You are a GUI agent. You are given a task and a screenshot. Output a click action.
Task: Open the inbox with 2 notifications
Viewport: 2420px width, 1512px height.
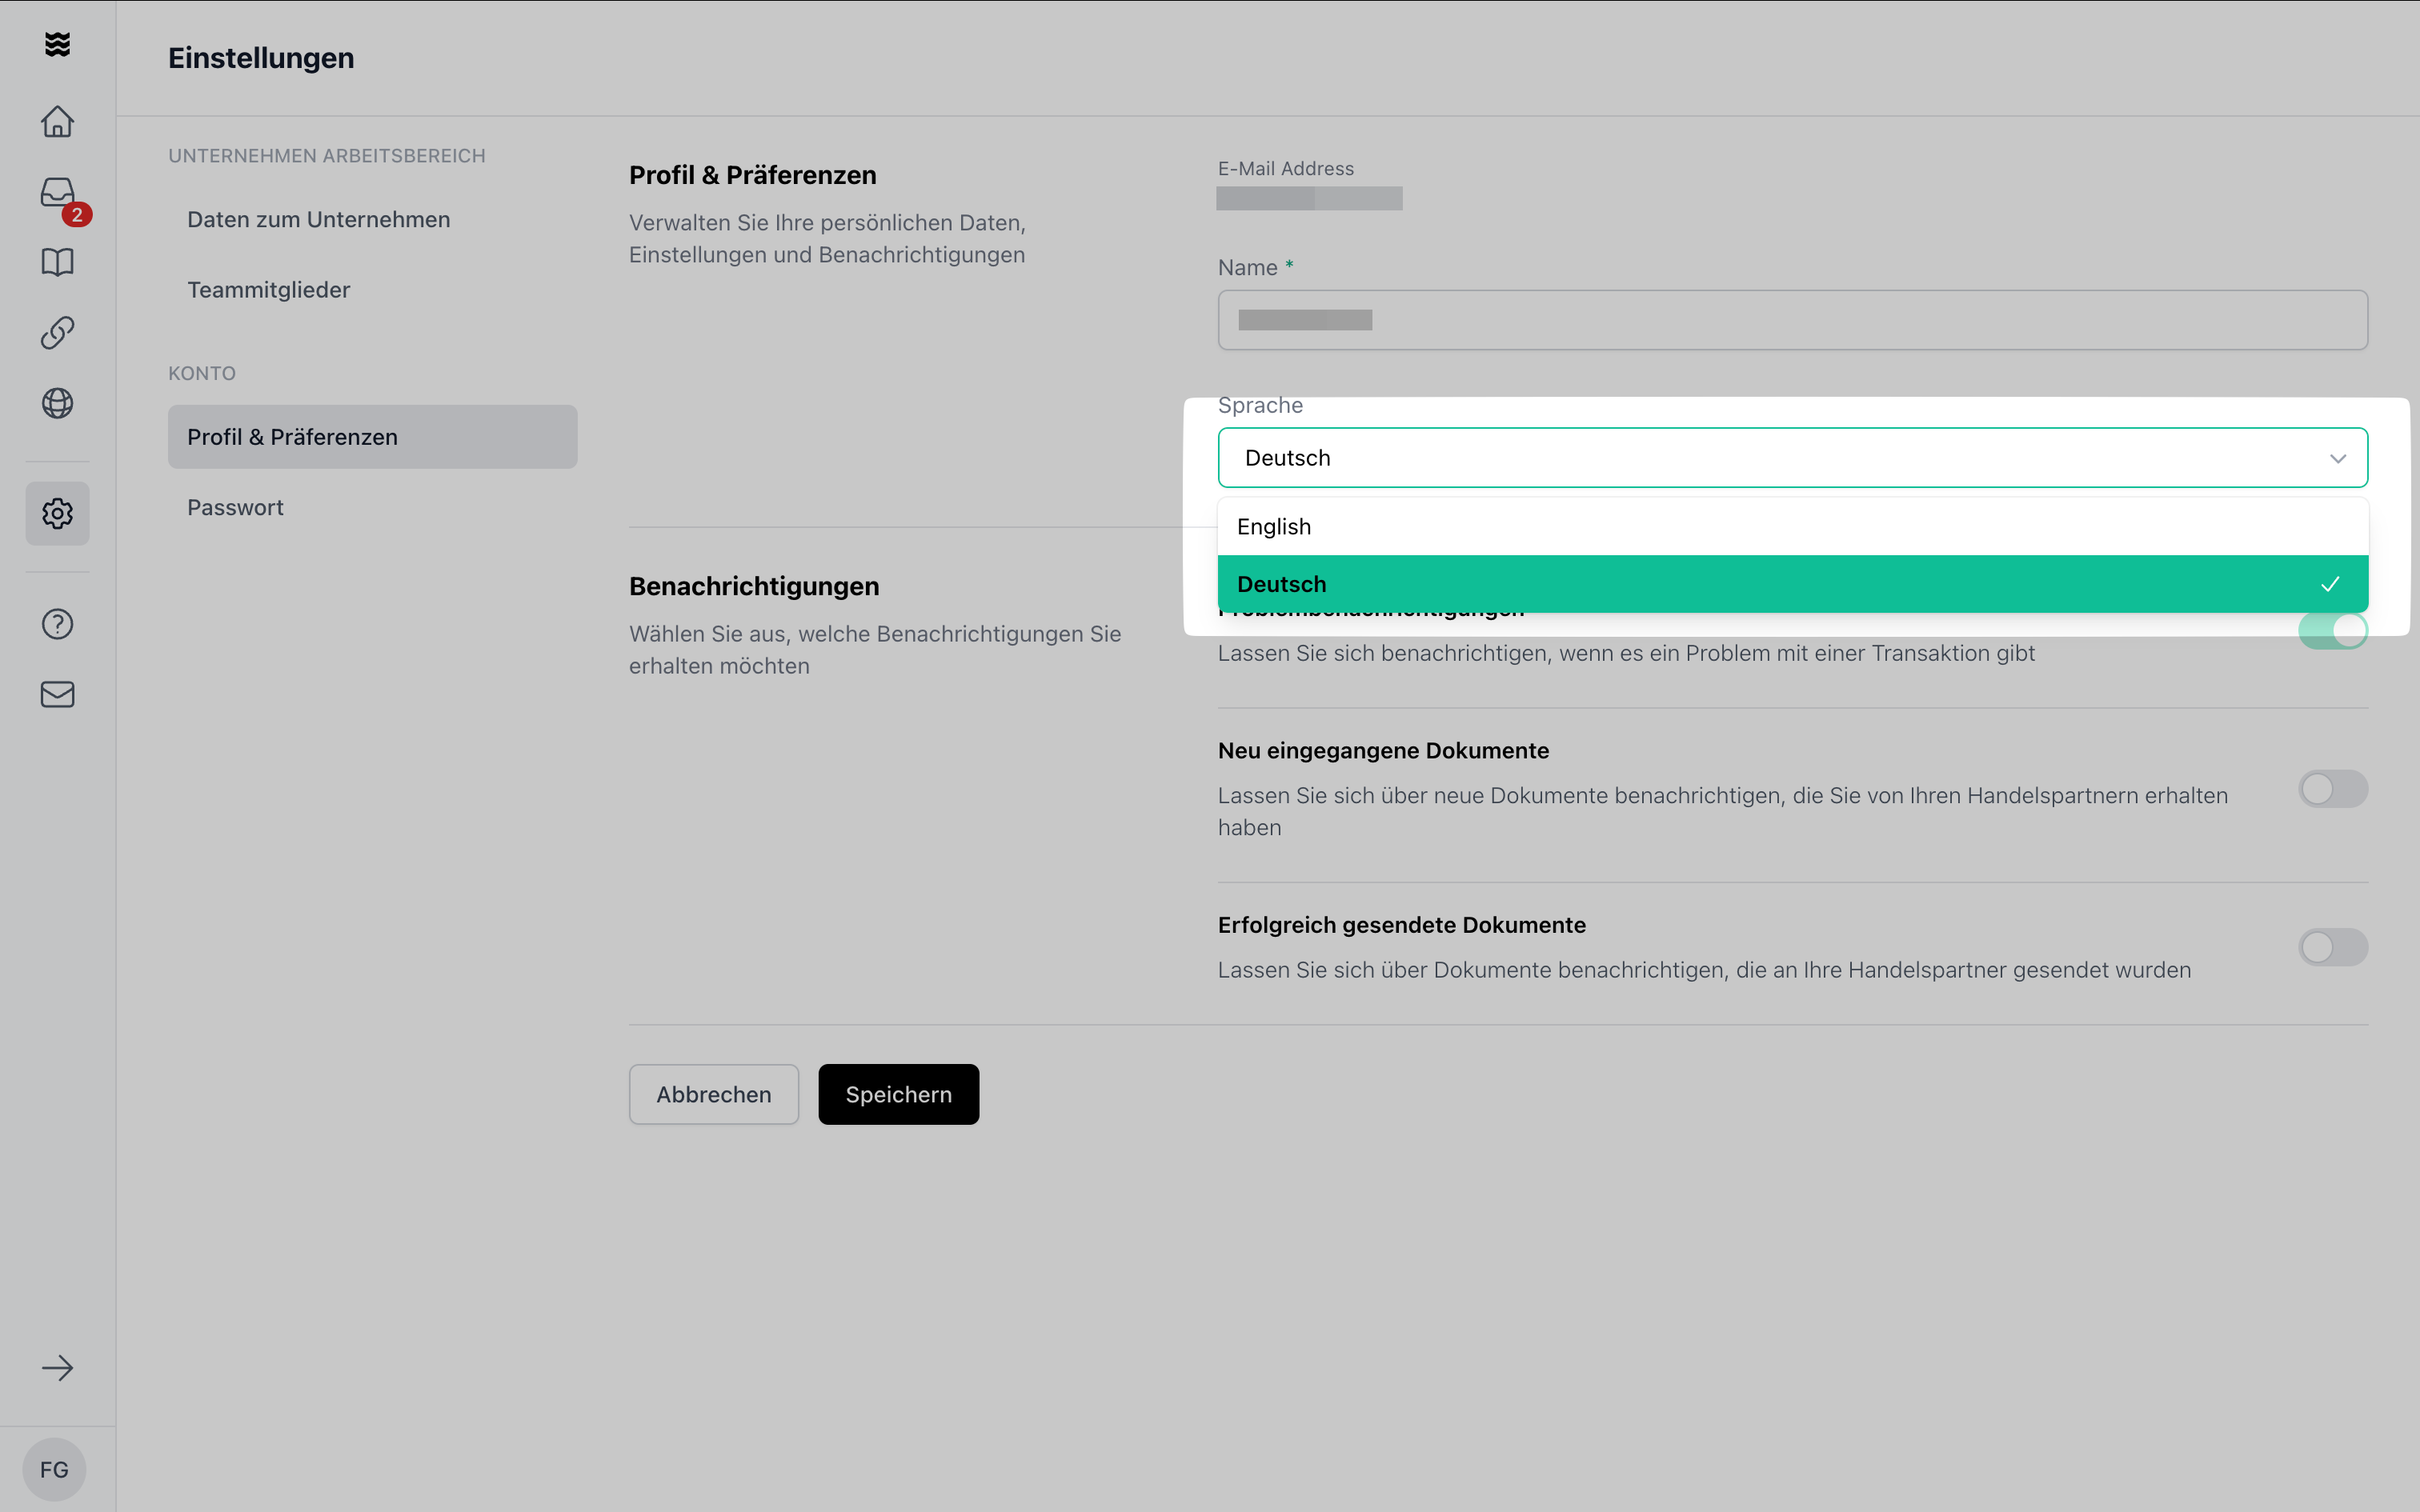coord(57,193)
